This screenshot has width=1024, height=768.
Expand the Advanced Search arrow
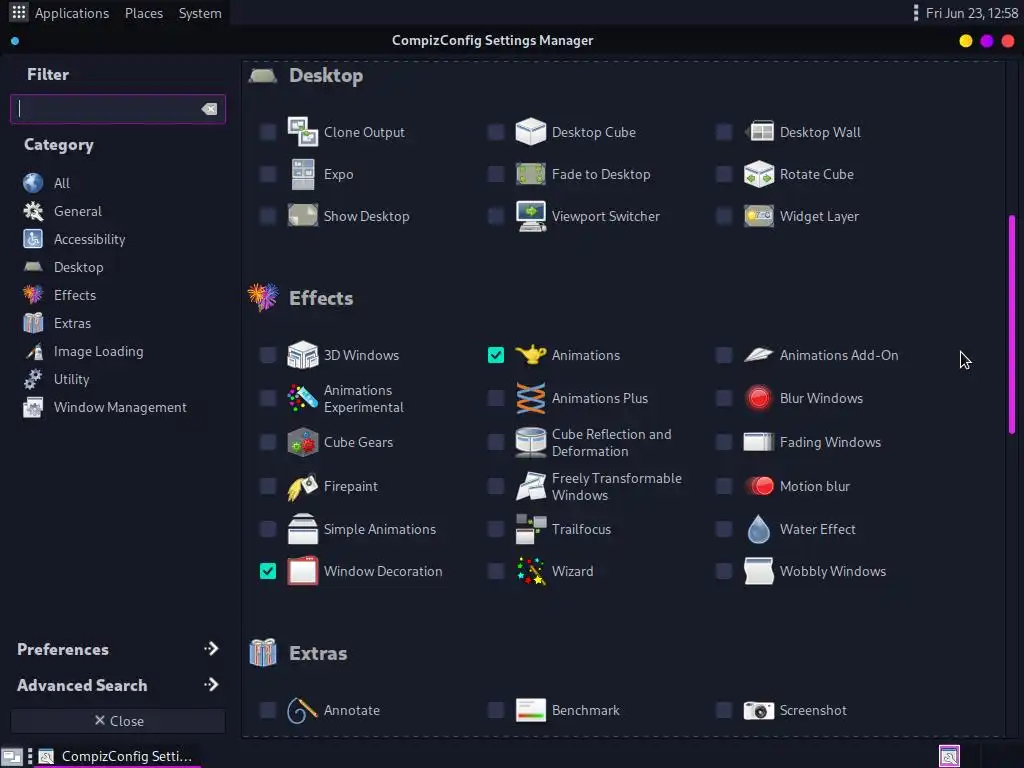211,685
